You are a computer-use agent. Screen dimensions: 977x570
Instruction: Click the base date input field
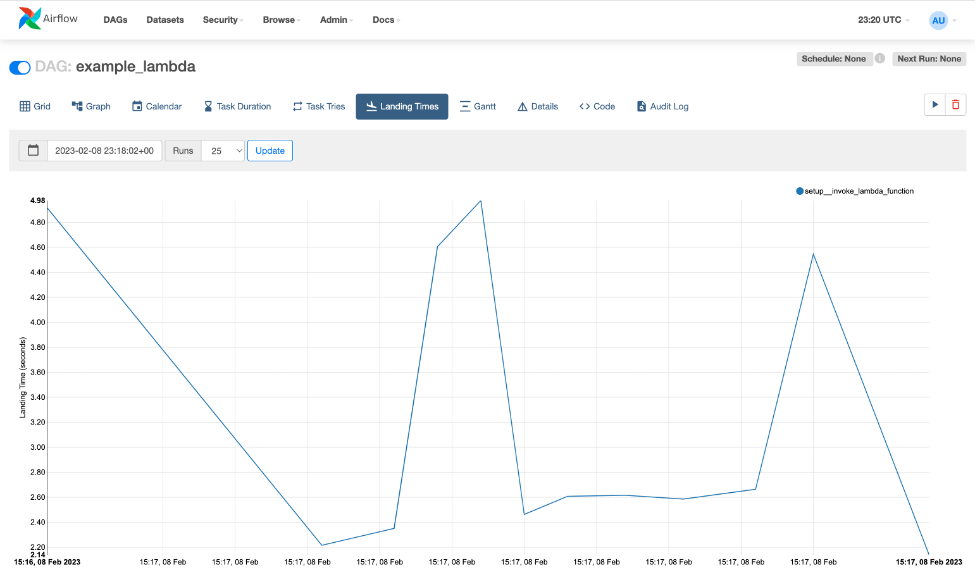point(104,151)
